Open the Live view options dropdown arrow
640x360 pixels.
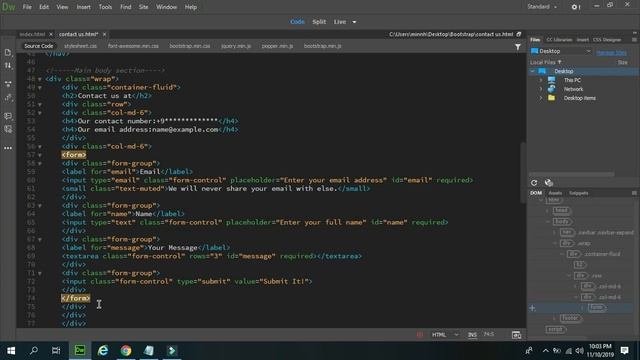click(x=354, y=22)
